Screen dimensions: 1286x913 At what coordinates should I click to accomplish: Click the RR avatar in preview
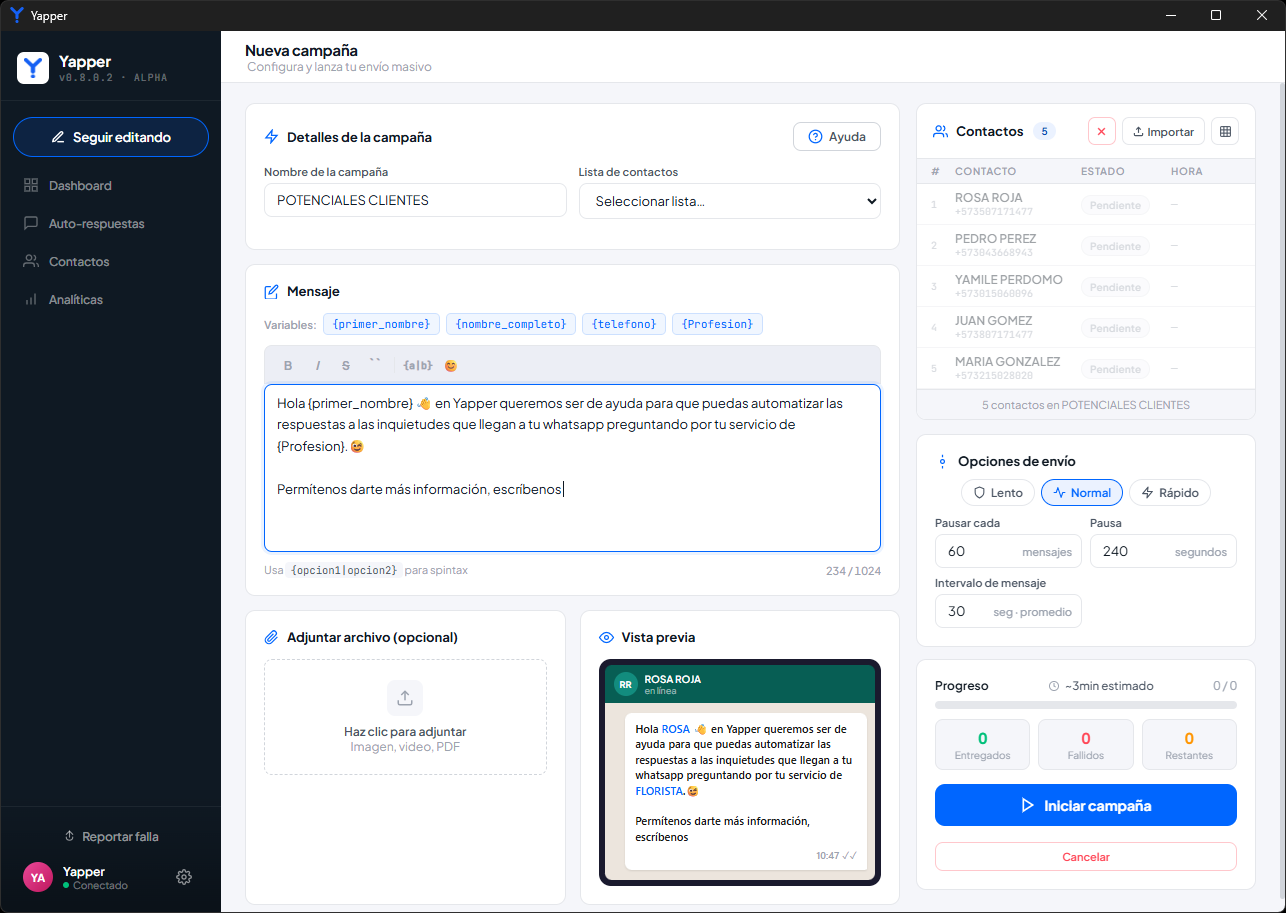[626, 684]
